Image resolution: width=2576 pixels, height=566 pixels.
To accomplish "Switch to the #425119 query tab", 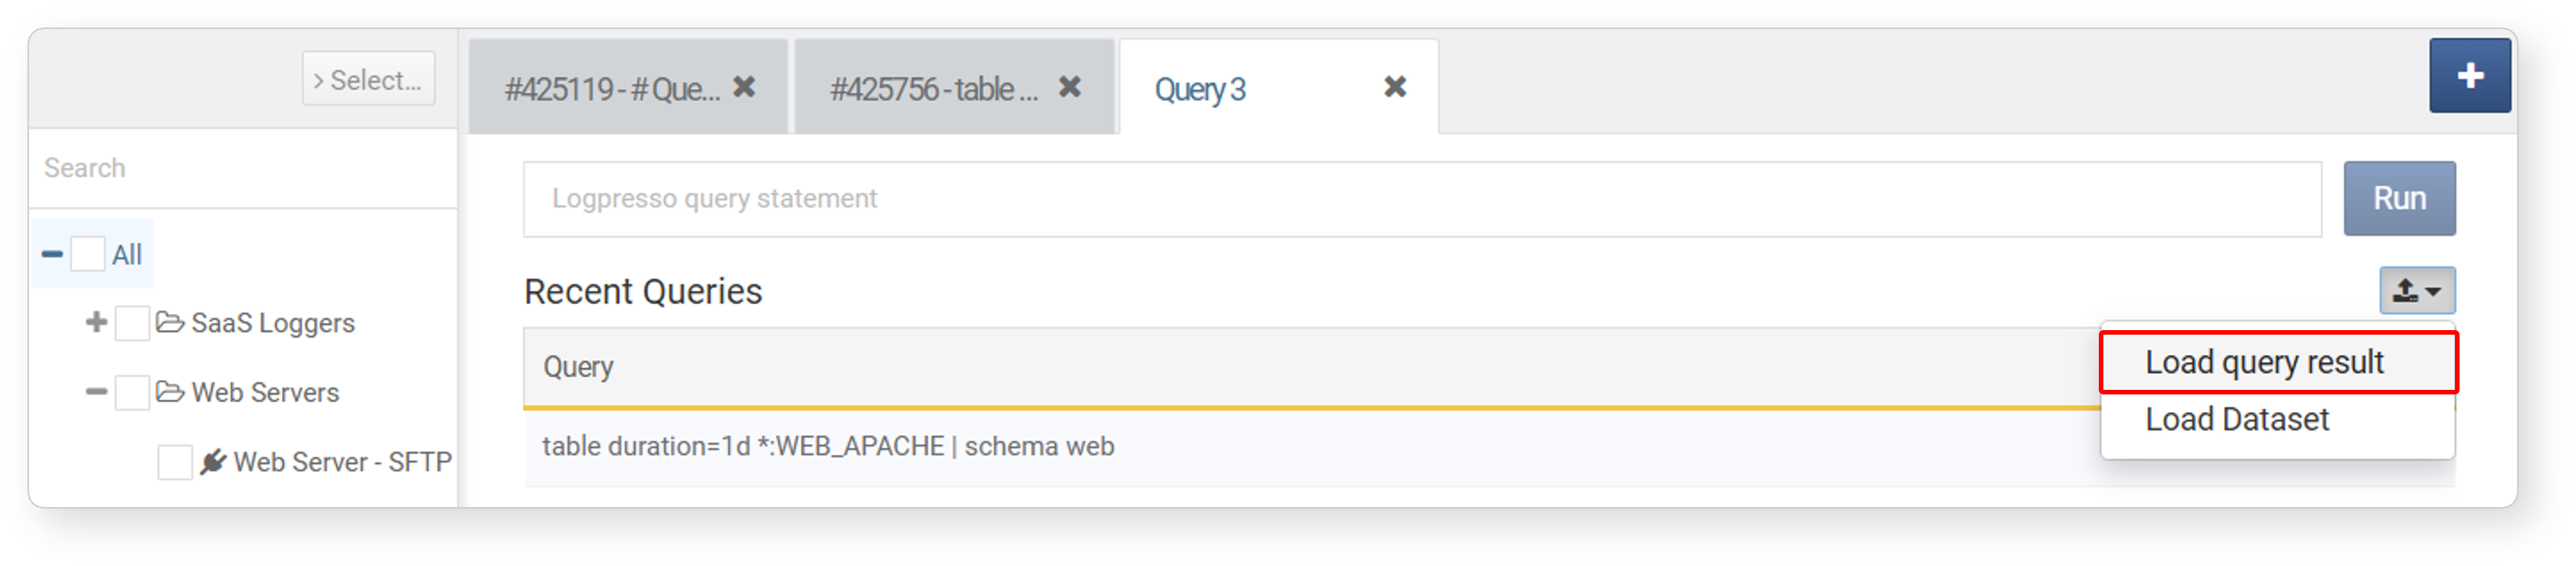I will tap(612, 89).
